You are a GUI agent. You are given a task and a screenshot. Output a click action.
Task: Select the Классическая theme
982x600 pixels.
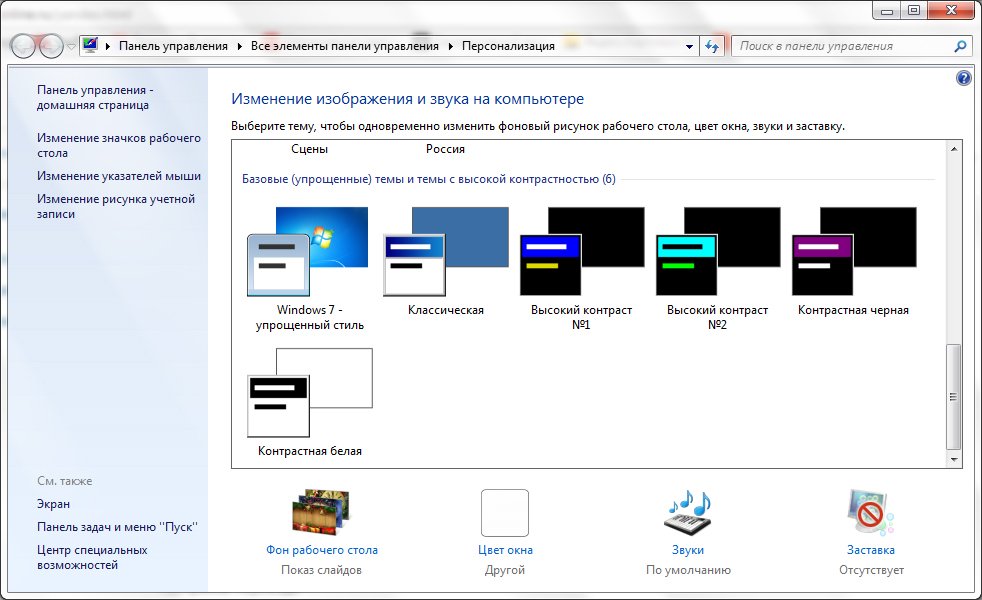(445, 261)
